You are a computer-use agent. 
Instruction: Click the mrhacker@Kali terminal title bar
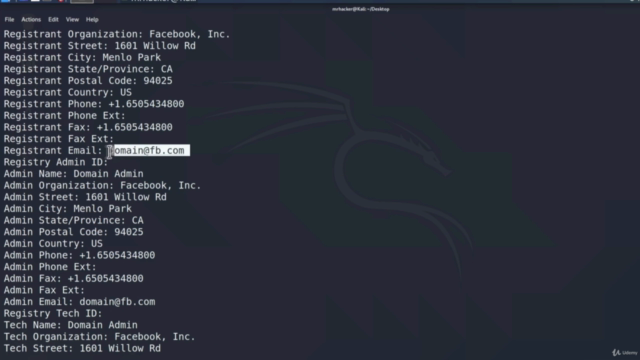point(360,9)
